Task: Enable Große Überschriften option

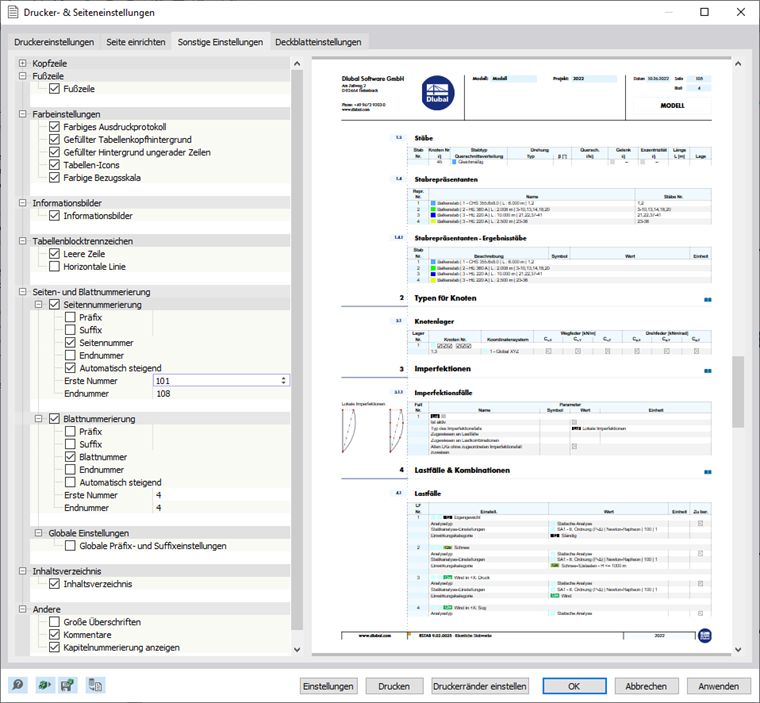Action: coord(54,622)
